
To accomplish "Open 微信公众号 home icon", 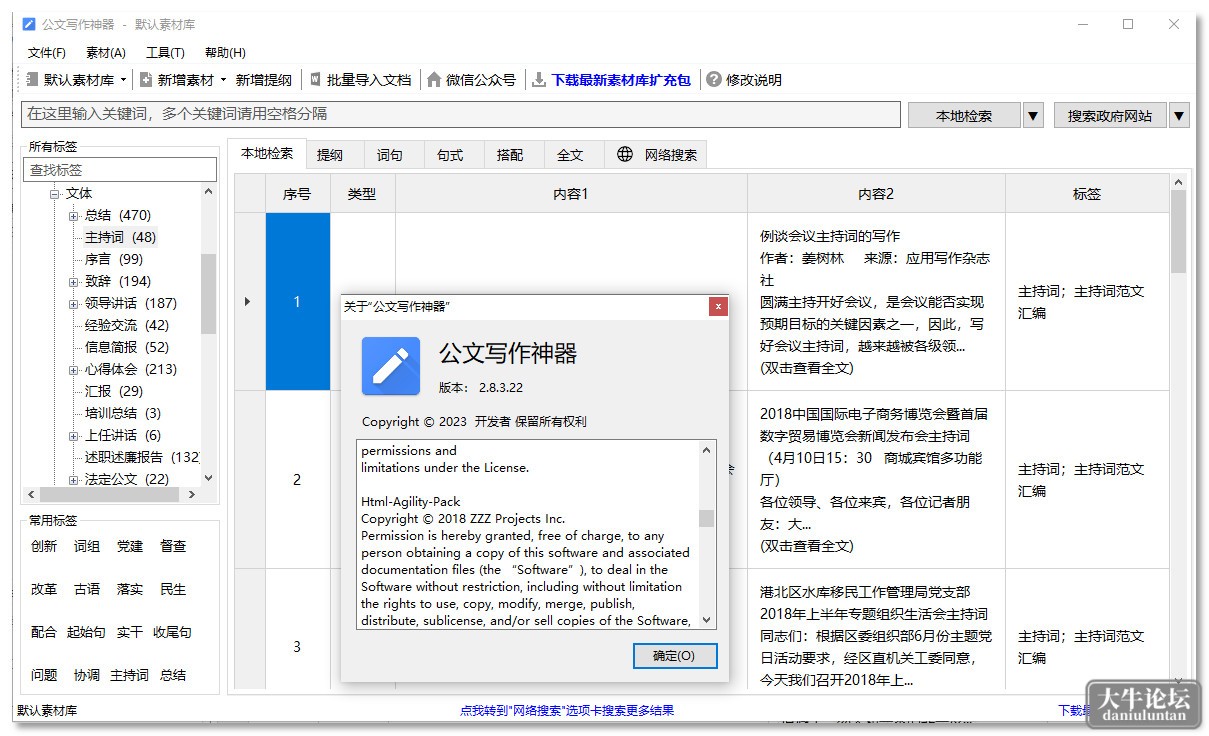I will point(434,80).
